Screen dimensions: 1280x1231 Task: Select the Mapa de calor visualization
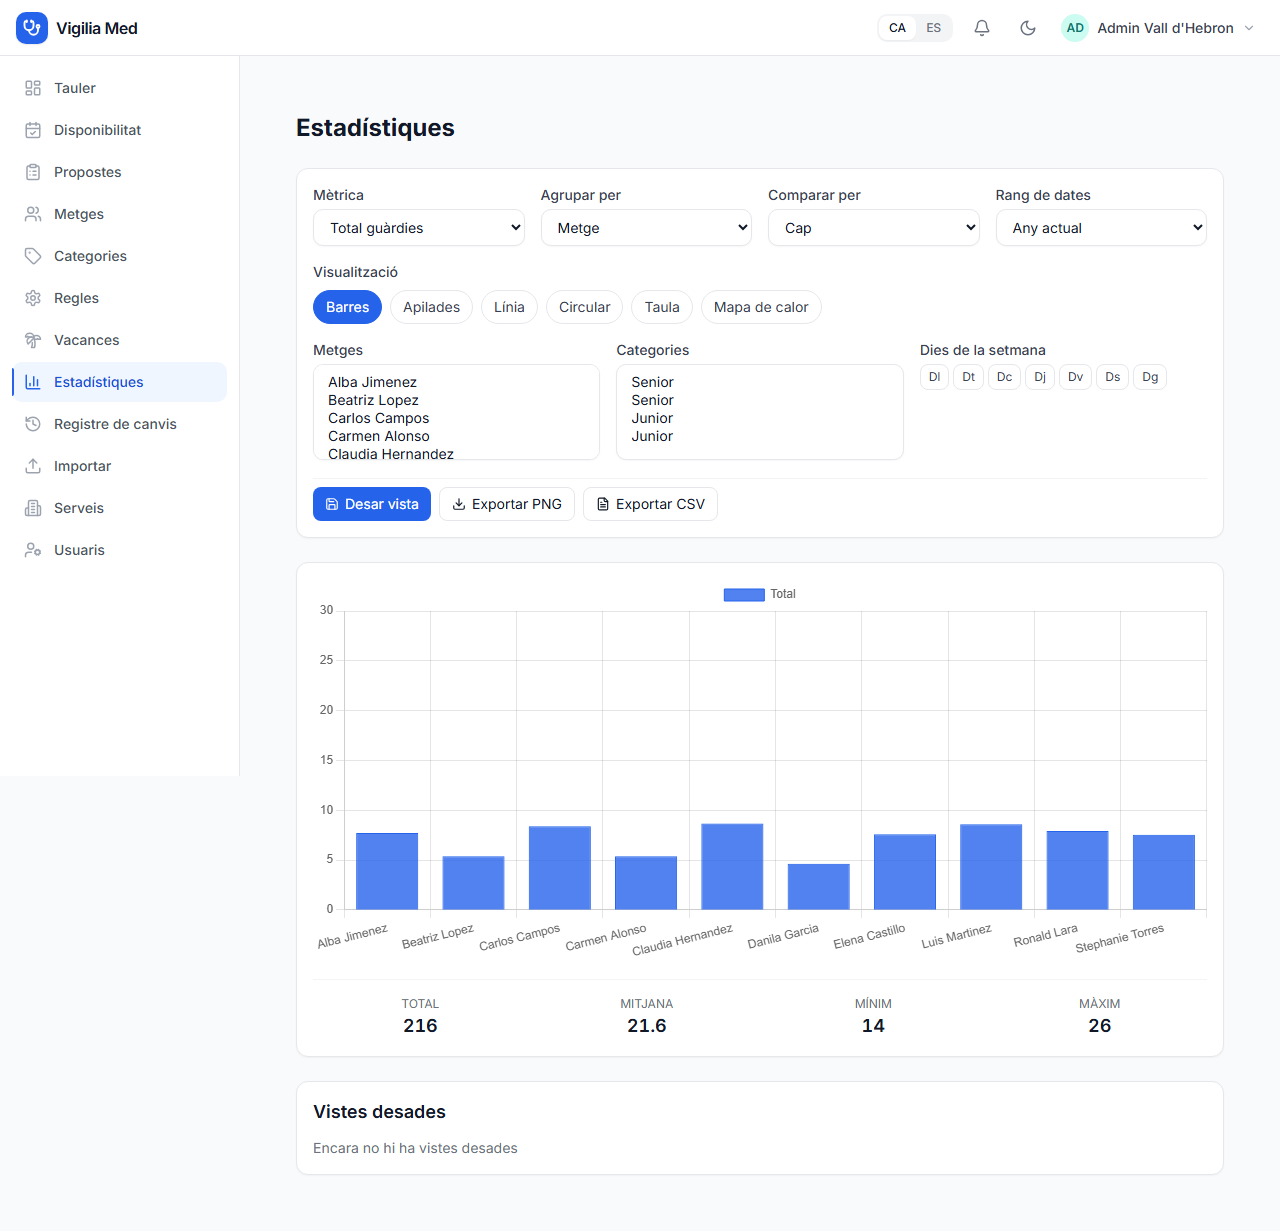[x=761, y=307]
